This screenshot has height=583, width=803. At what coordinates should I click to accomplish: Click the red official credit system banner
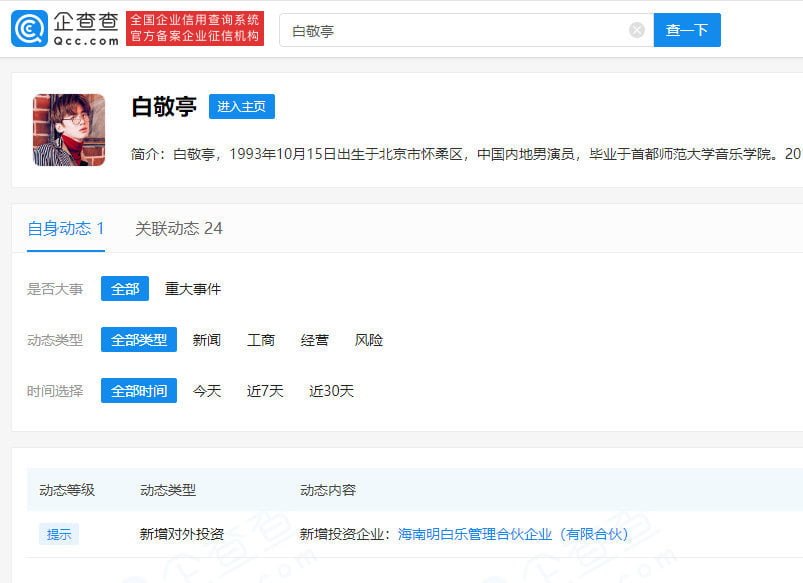click(195, 29)
